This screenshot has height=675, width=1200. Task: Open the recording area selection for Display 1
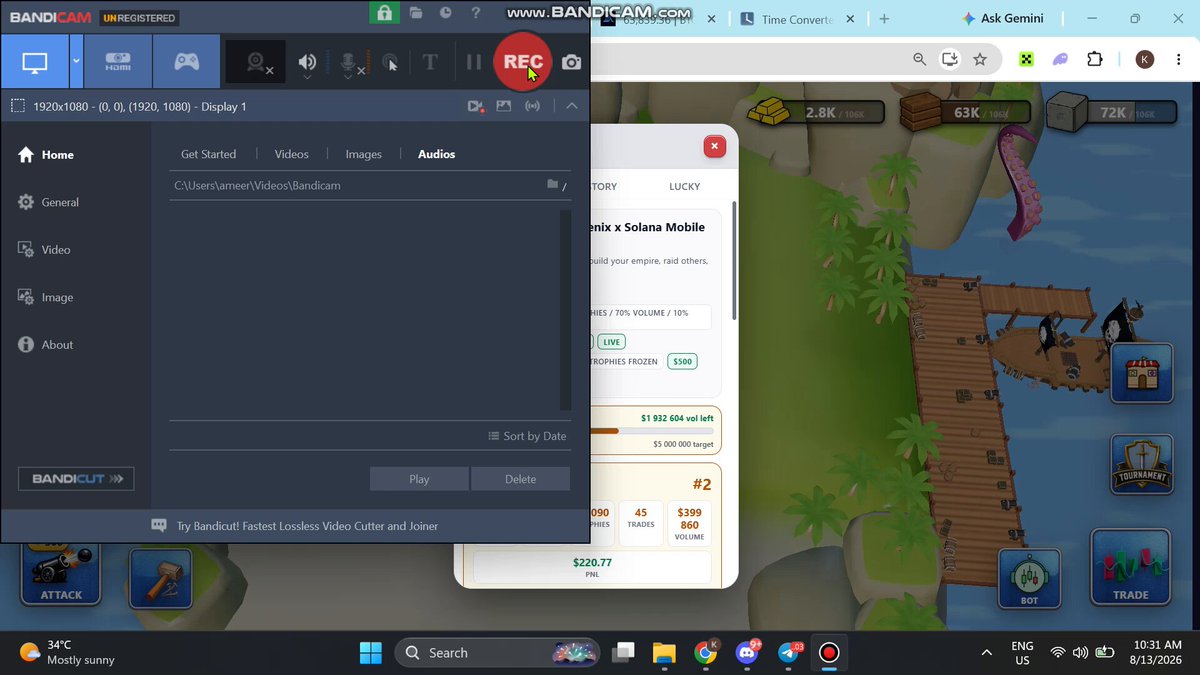point(129,106)
